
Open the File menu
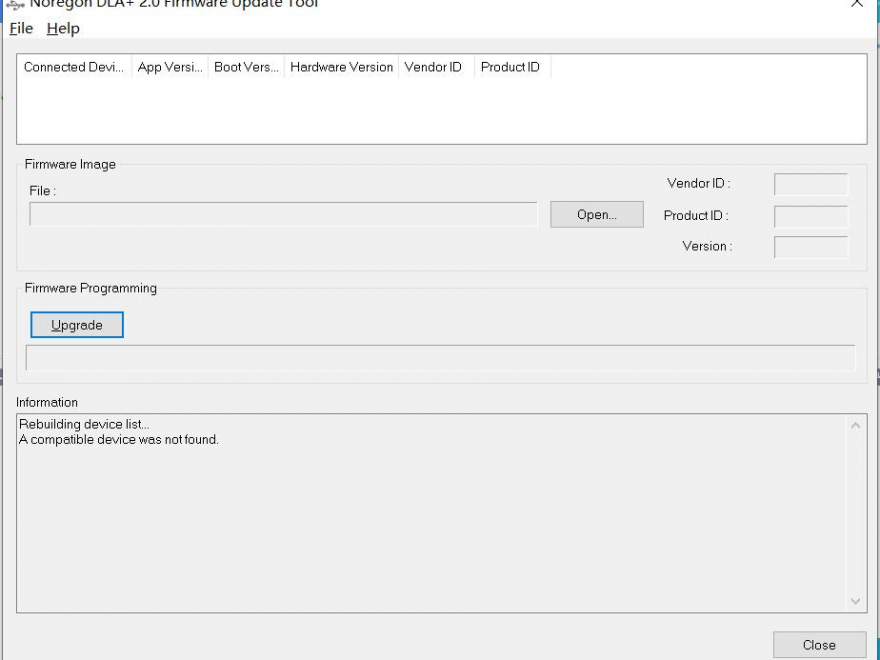(21, 28)
